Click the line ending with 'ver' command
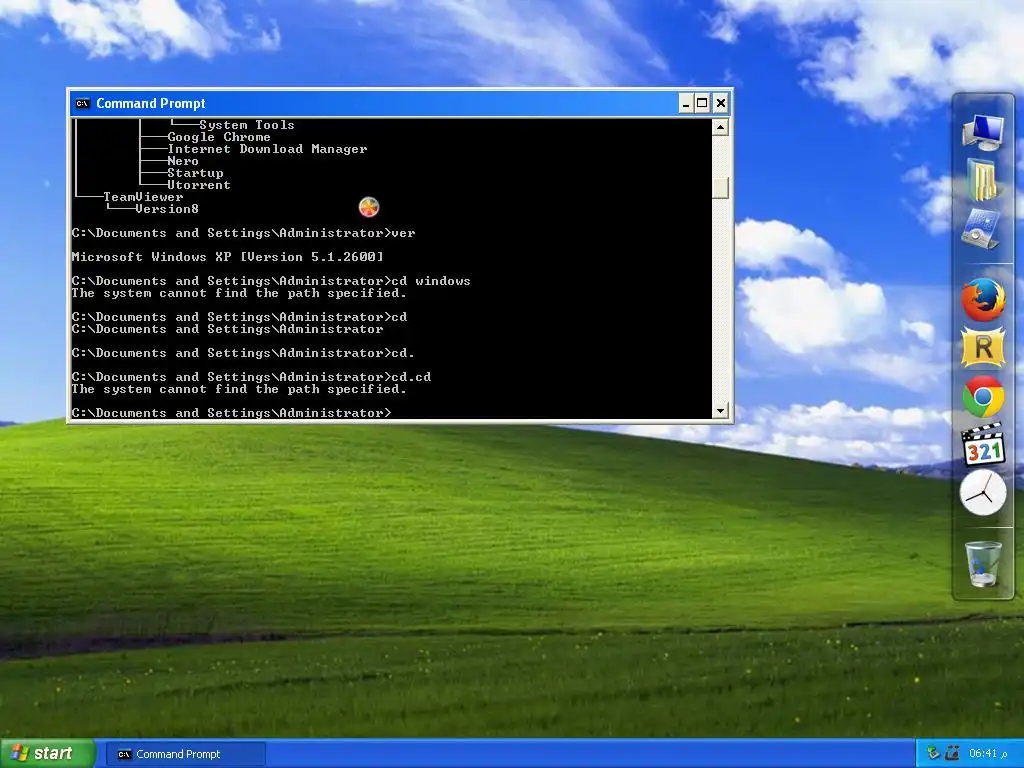Viewport: 1024px width, 768px height. pyautogui.click(x=244, y=232)
